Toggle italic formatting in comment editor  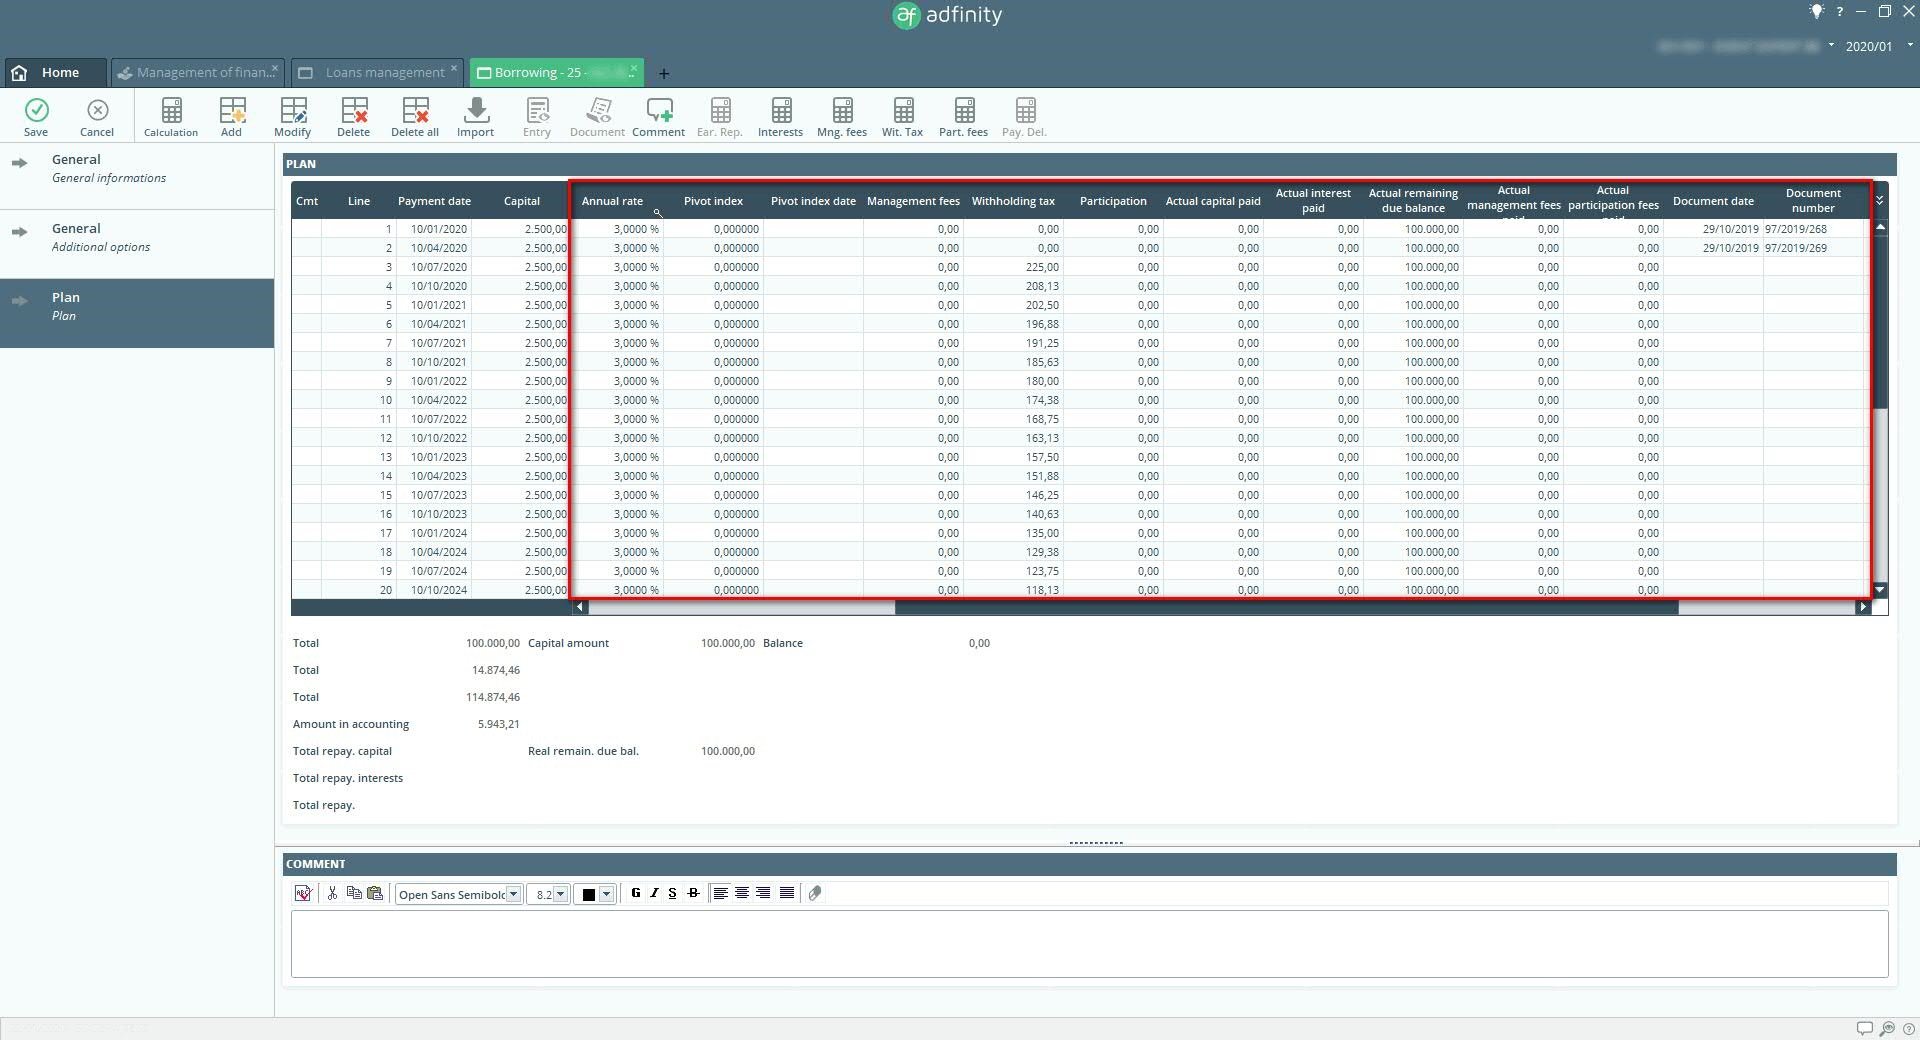point(654,893)
